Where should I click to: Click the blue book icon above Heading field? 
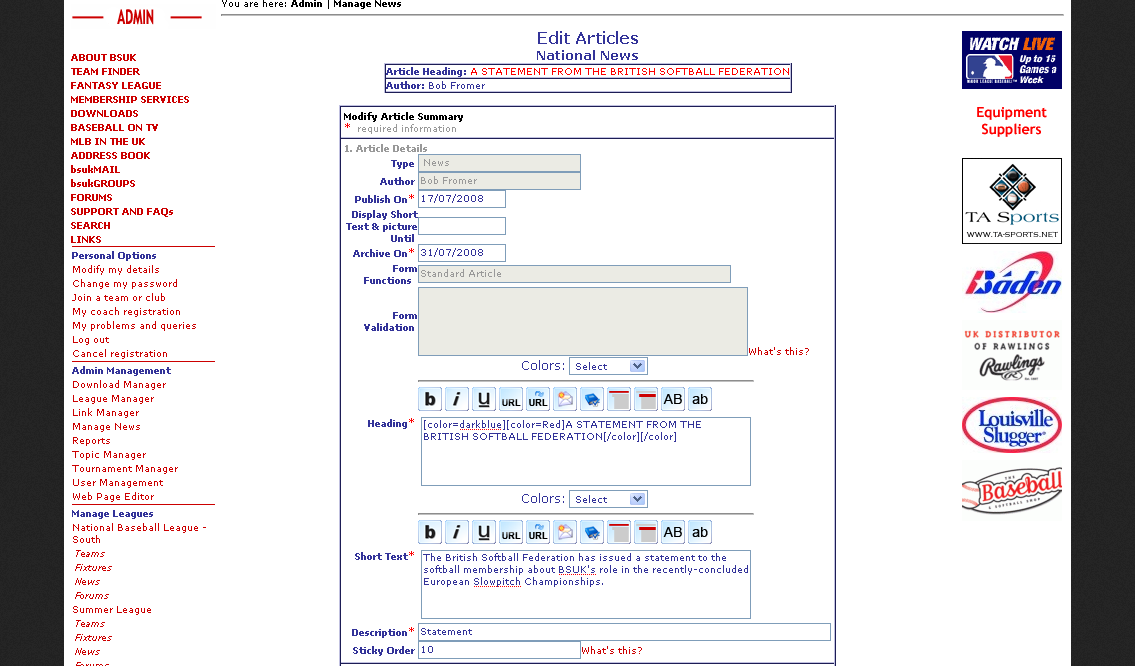tap(592, 399)
